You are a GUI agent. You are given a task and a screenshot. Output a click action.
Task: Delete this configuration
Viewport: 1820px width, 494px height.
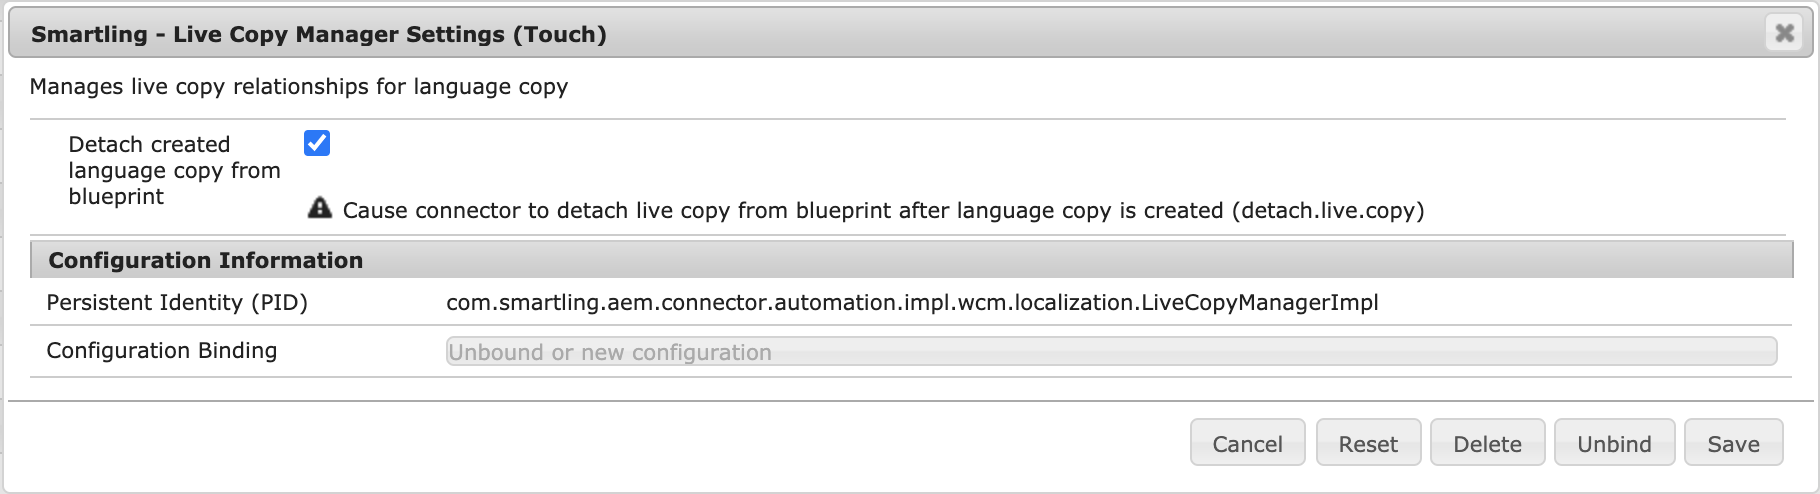point(1487,443)
